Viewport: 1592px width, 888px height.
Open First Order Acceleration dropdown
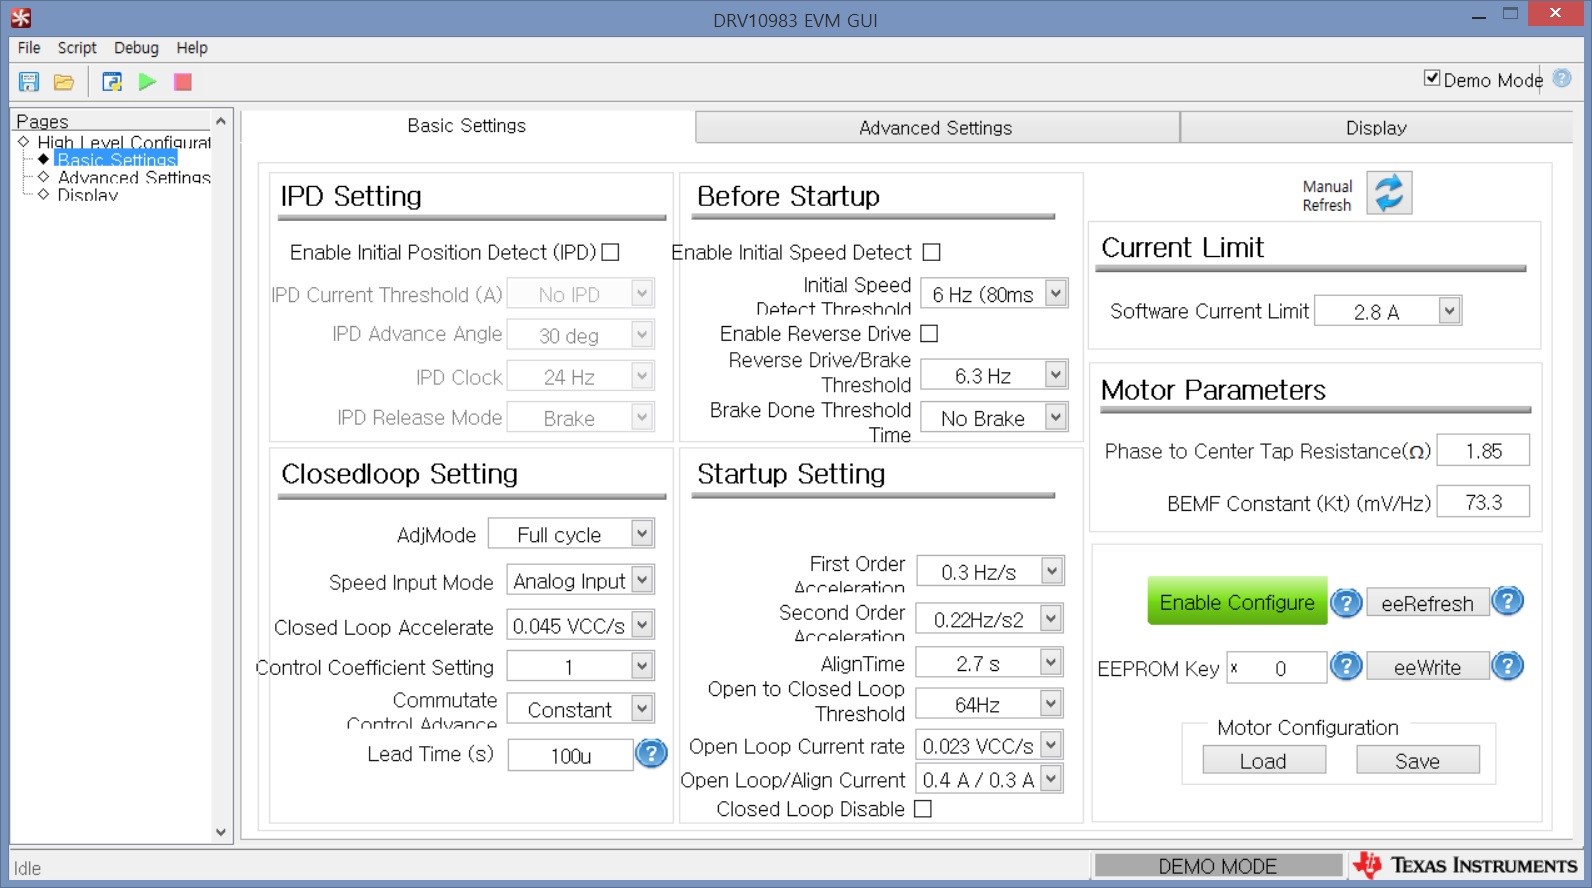point(990,572)
